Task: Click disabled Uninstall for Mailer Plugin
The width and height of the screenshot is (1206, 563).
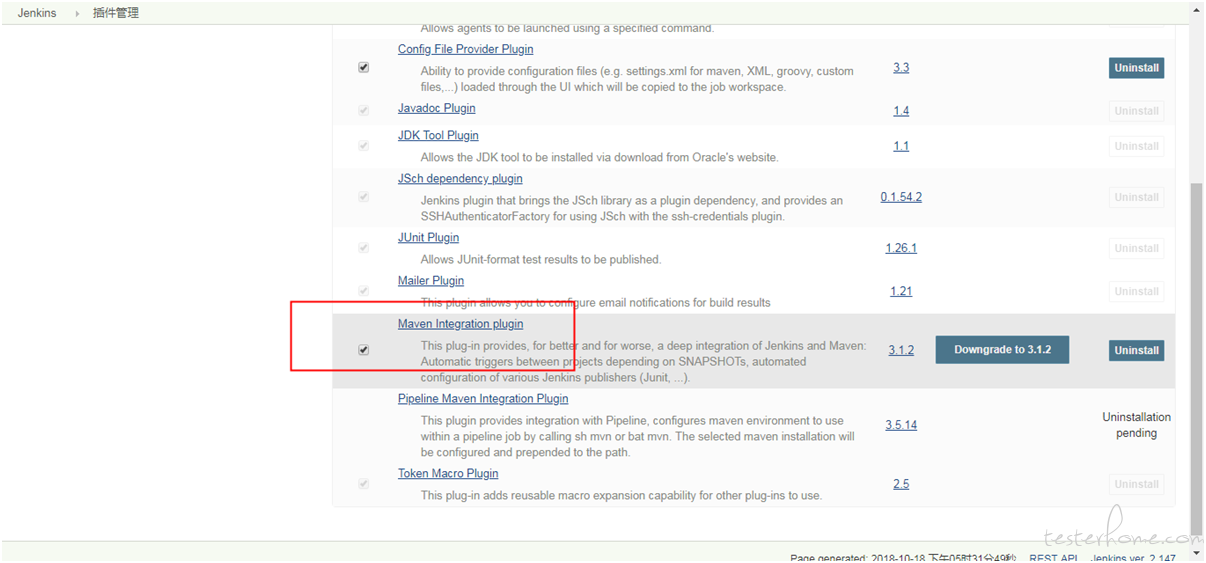Action: [x=1136, y=291]
